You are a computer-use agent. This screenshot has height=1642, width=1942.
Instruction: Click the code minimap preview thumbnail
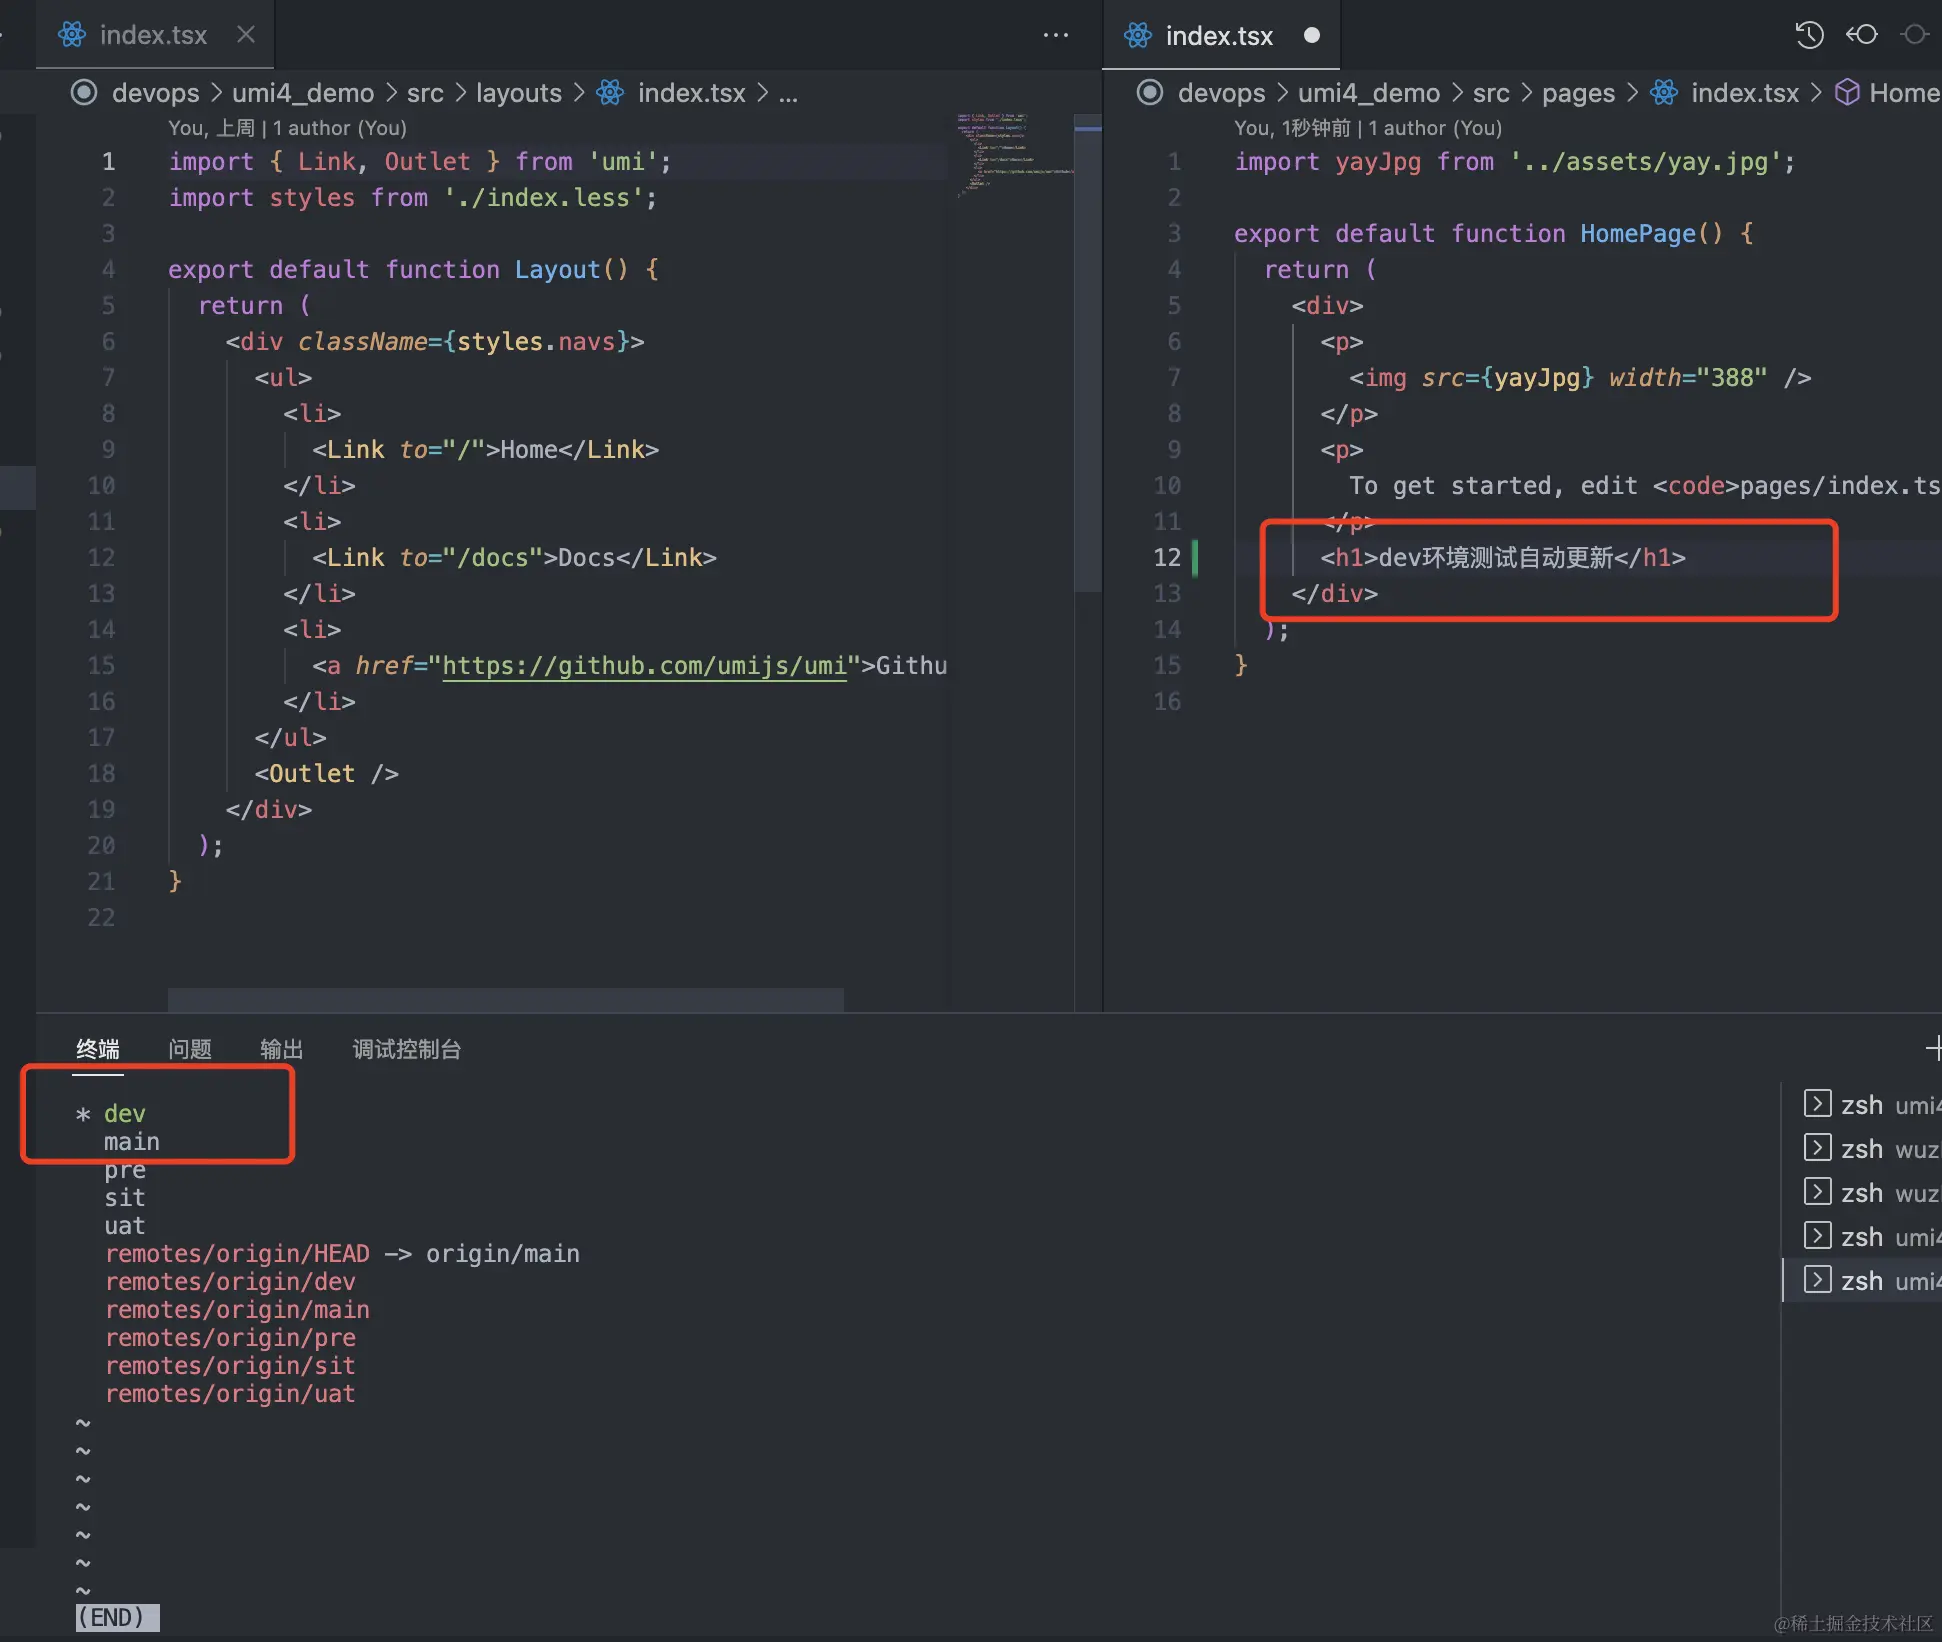tap(1012, 155)
